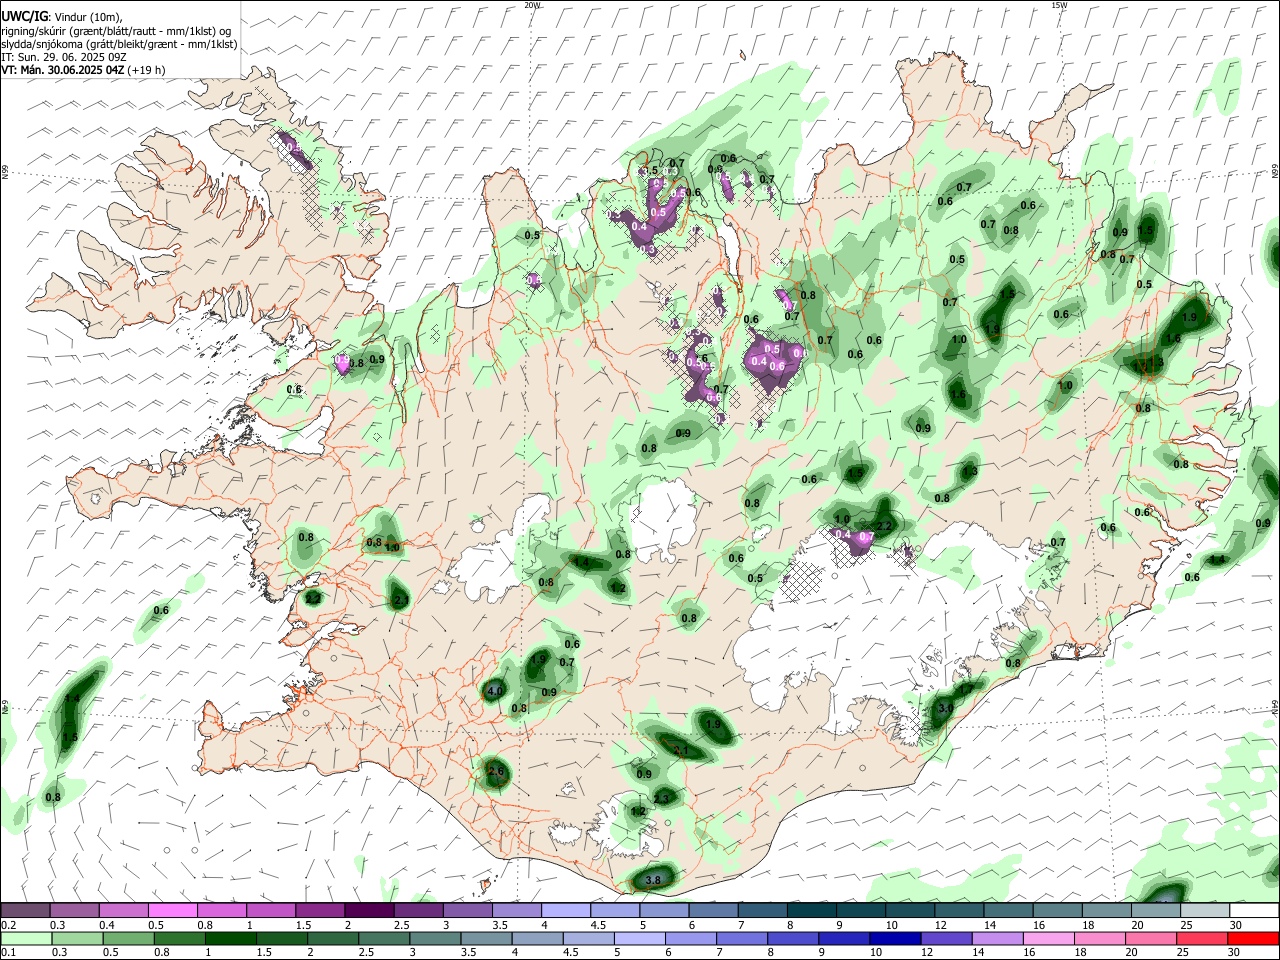Click the 'slydda/snjókoma' legend description line
Viewport: 1280px width, 960px height.
(119, 44)
